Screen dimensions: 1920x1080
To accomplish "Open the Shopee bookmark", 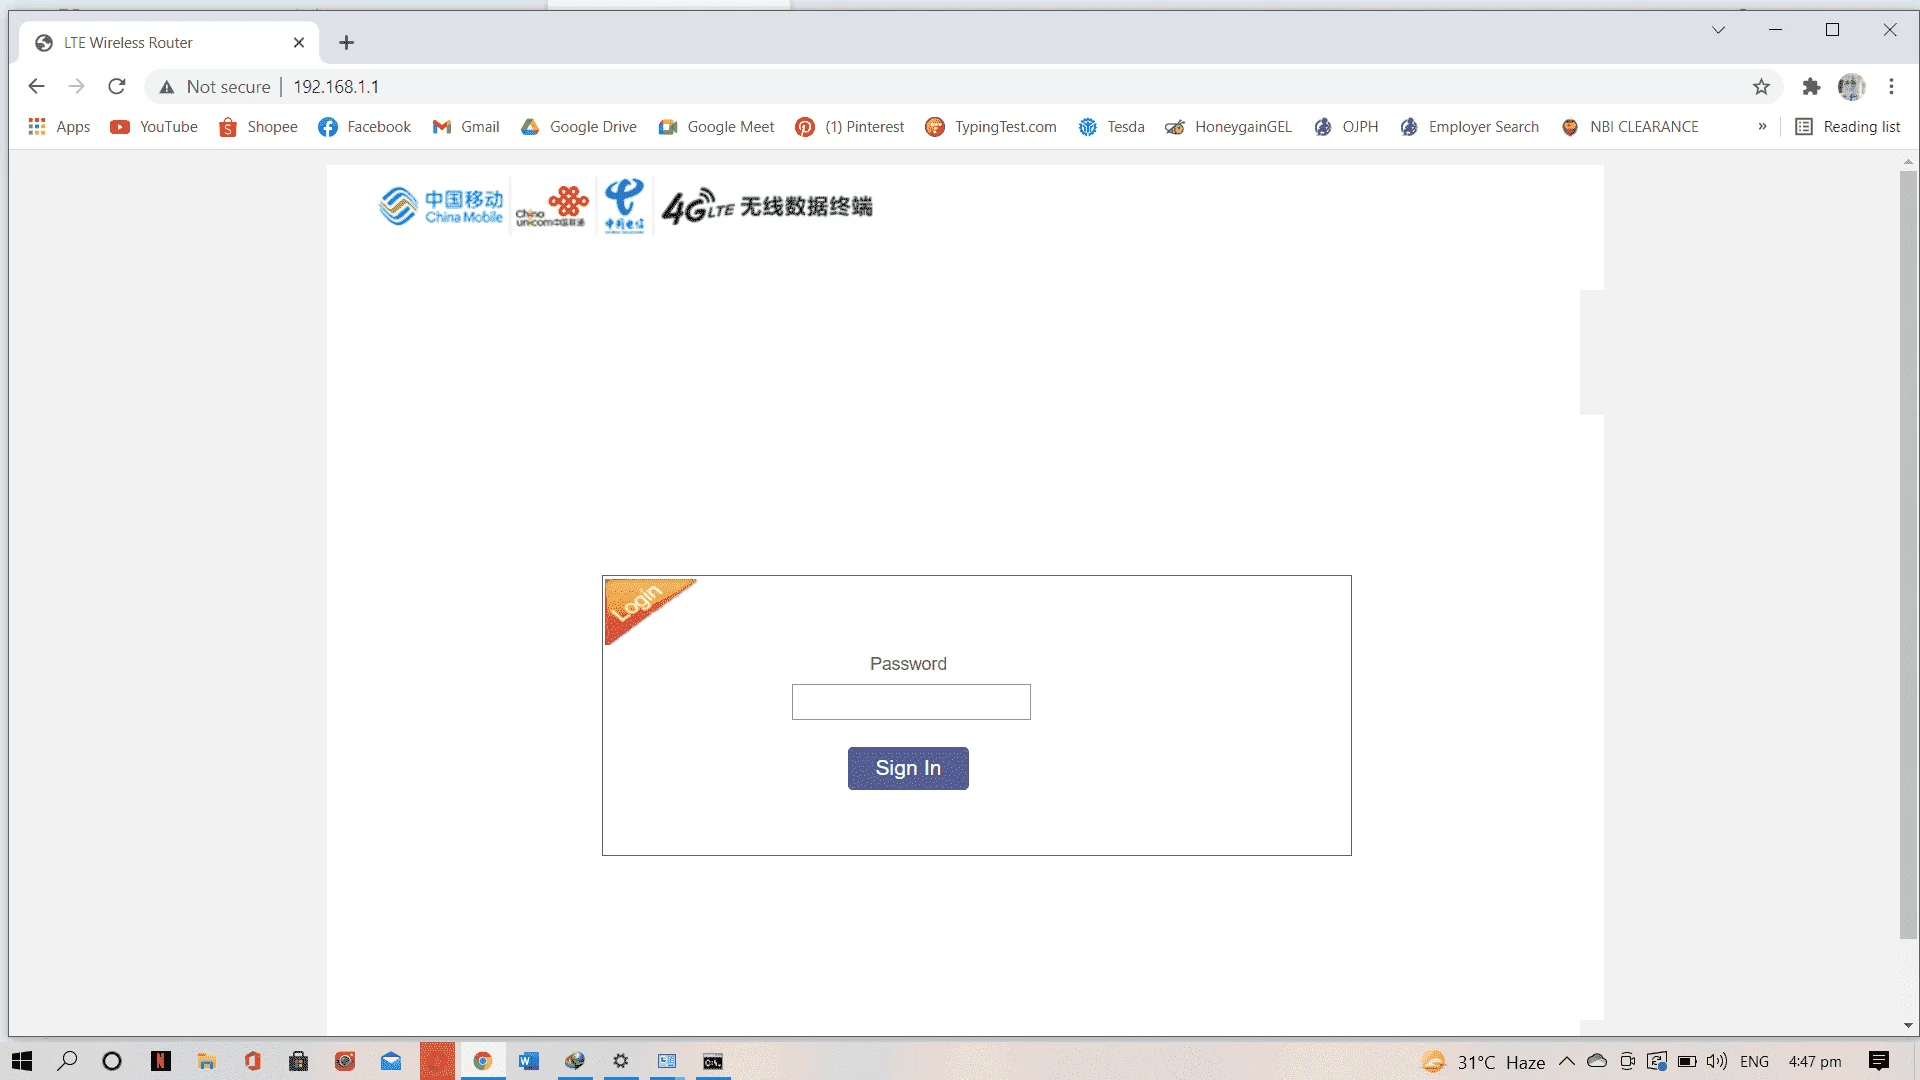I will pyautogui.click(x=258, y=127).
